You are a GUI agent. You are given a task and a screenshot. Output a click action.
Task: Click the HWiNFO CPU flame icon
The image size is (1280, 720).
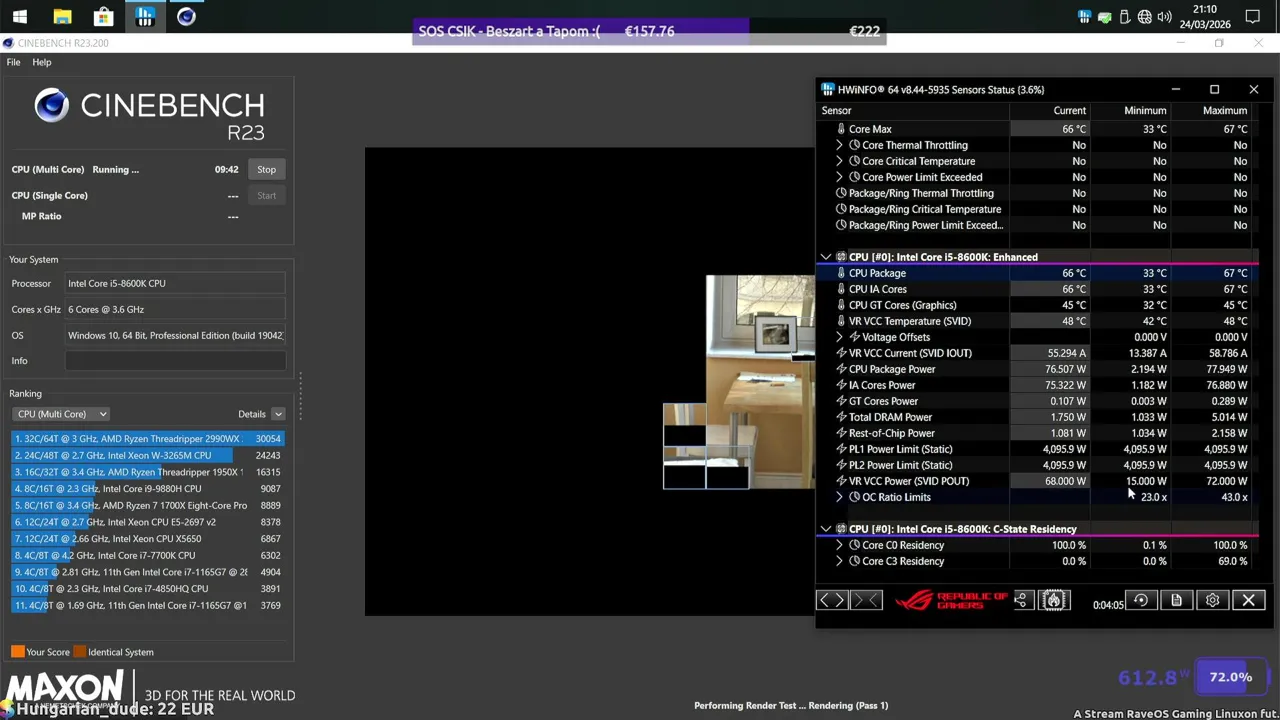(x=1053, y=600)
